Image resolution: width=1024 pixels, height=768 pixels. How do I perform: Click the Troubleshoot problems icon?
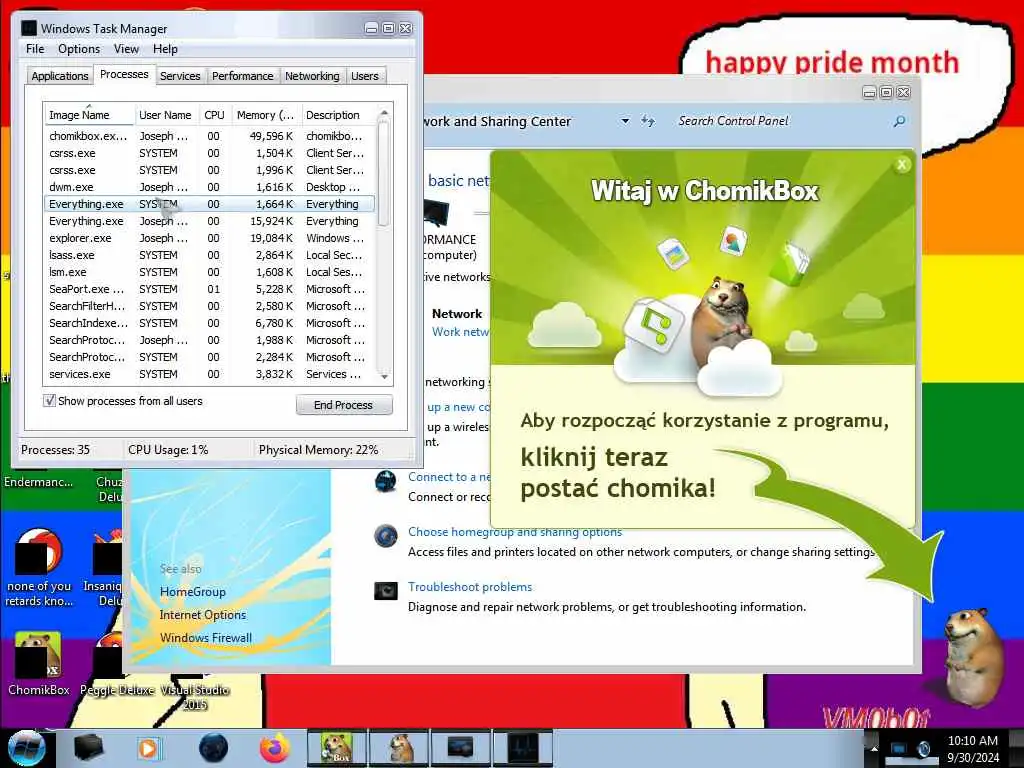coord(385,590)
